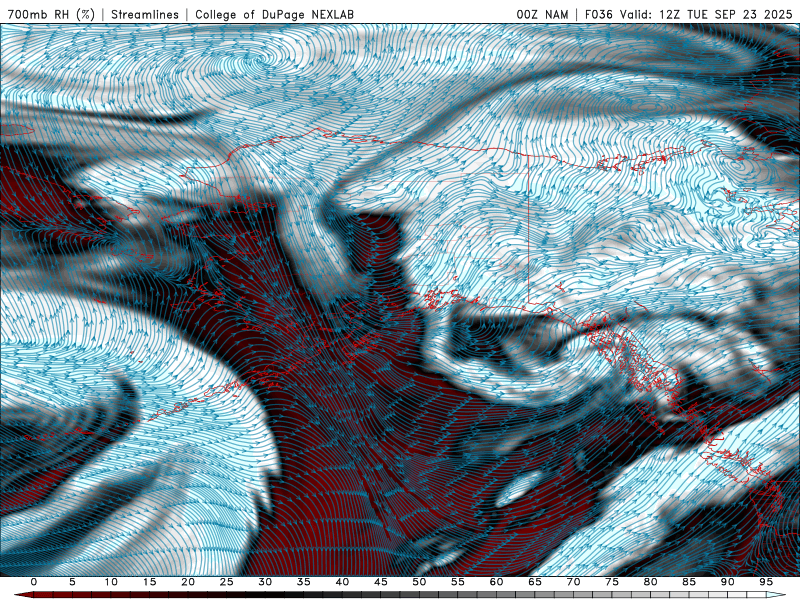Select the '15' value on the RH scale

click(x=149, y=582)
